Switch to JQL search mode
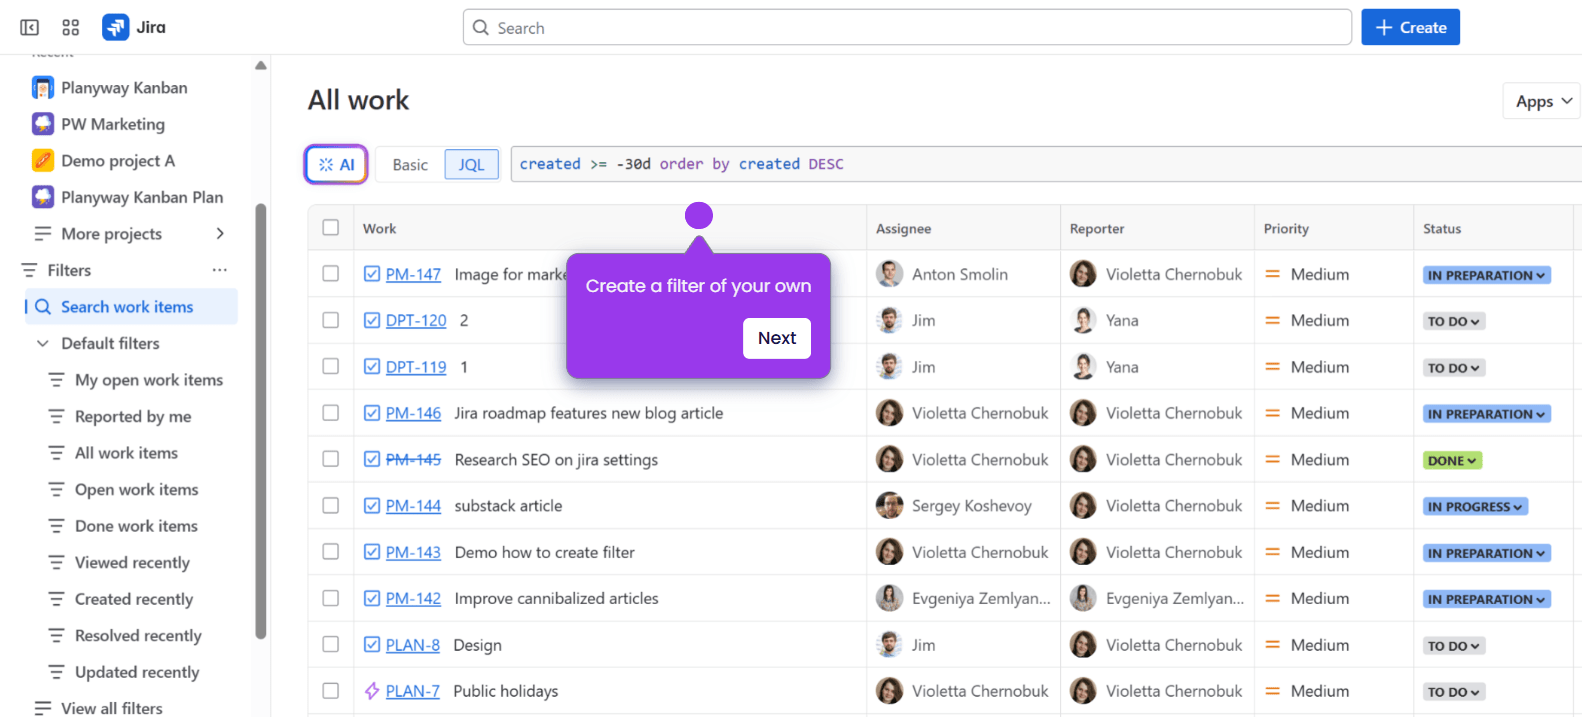The width and height of the screenshot is (1582, 717). 471,165
